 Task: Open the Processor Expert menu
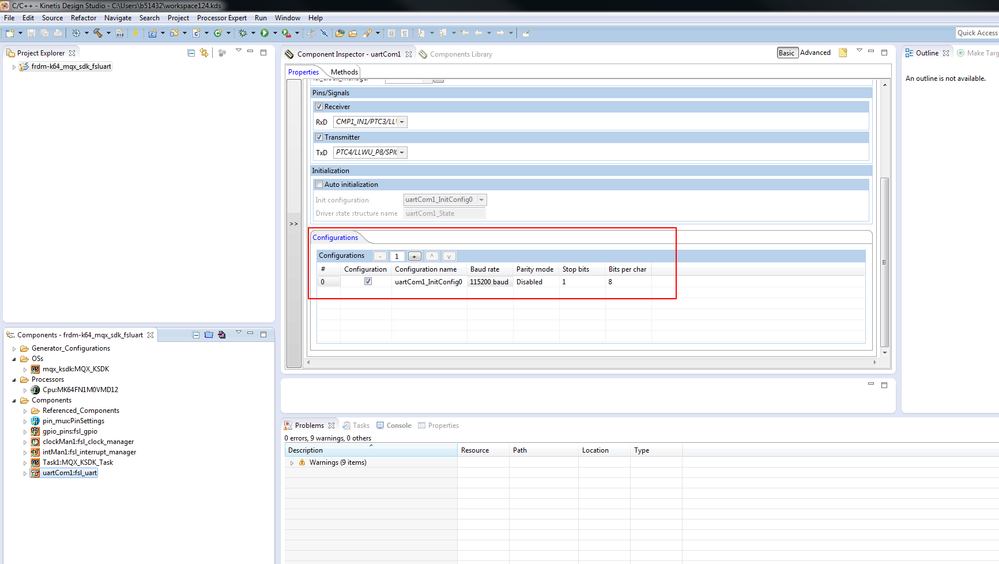click(x=222, y=18)
